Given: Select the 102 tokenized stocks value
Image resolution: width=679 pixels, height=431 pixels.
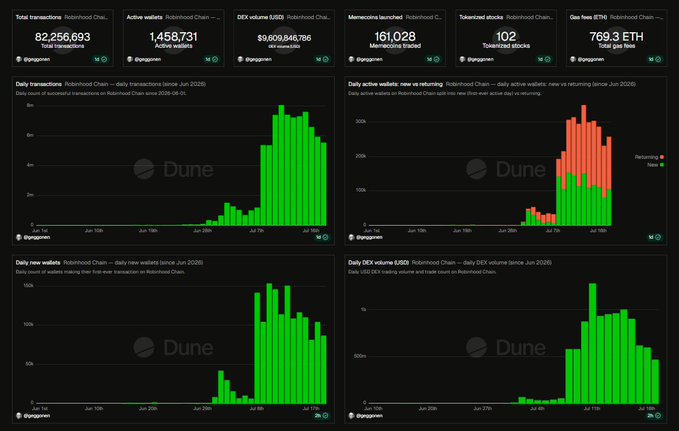Looking at the screenshot, I should point(506,37).
